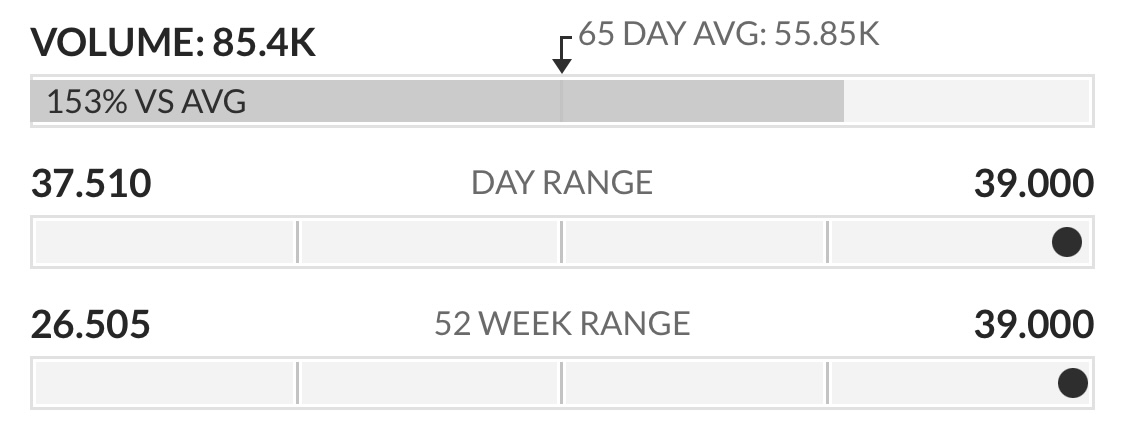Click second quarter of 52 Week Range bar

(430, 383)
